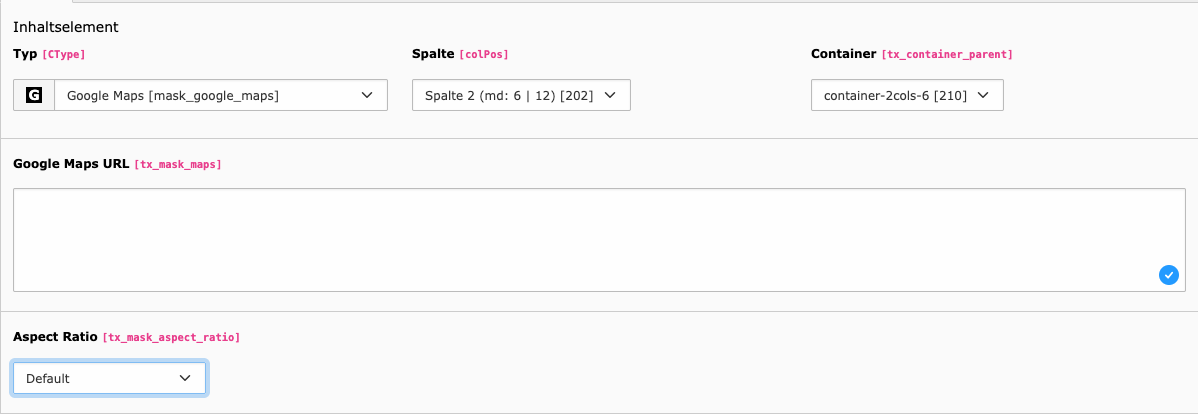This screenshot has width=1198, height=414.
Task: Click the Inhaltselement section heading
Action: click(66, 27)
